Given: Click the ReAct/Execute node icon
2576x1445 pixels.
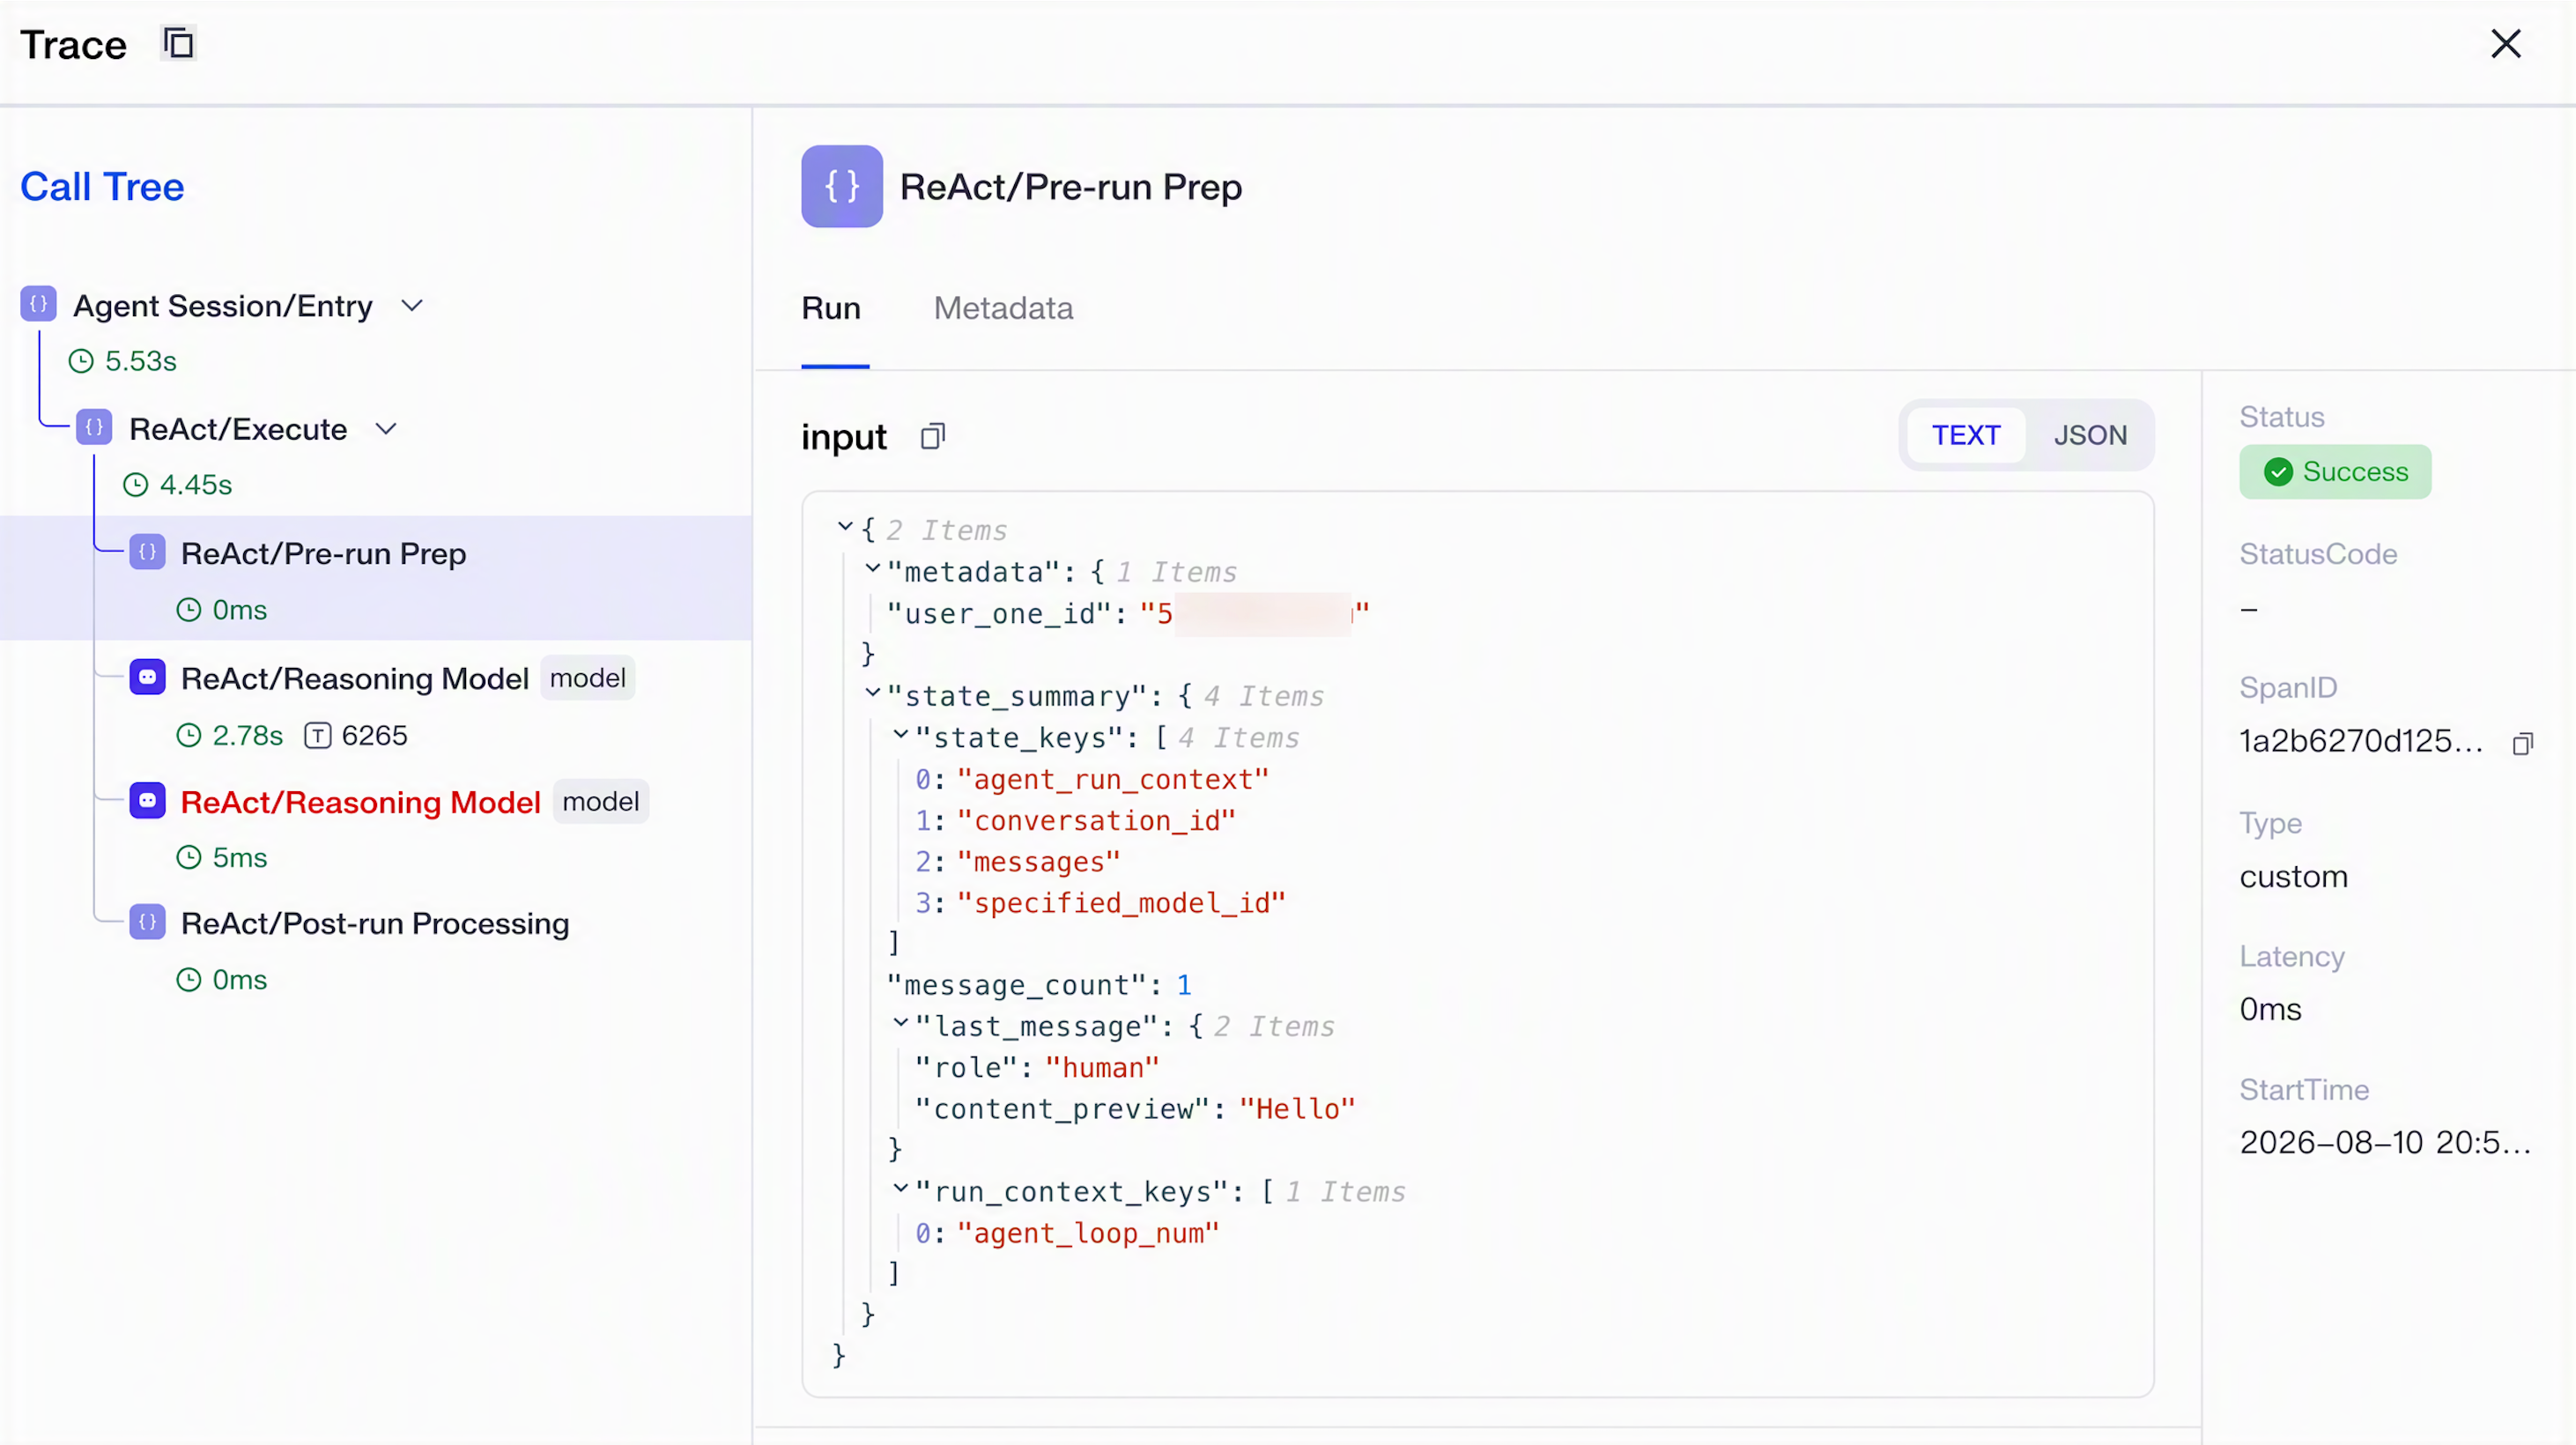Looking at the screenshot, I should click(x=94, y=428).
